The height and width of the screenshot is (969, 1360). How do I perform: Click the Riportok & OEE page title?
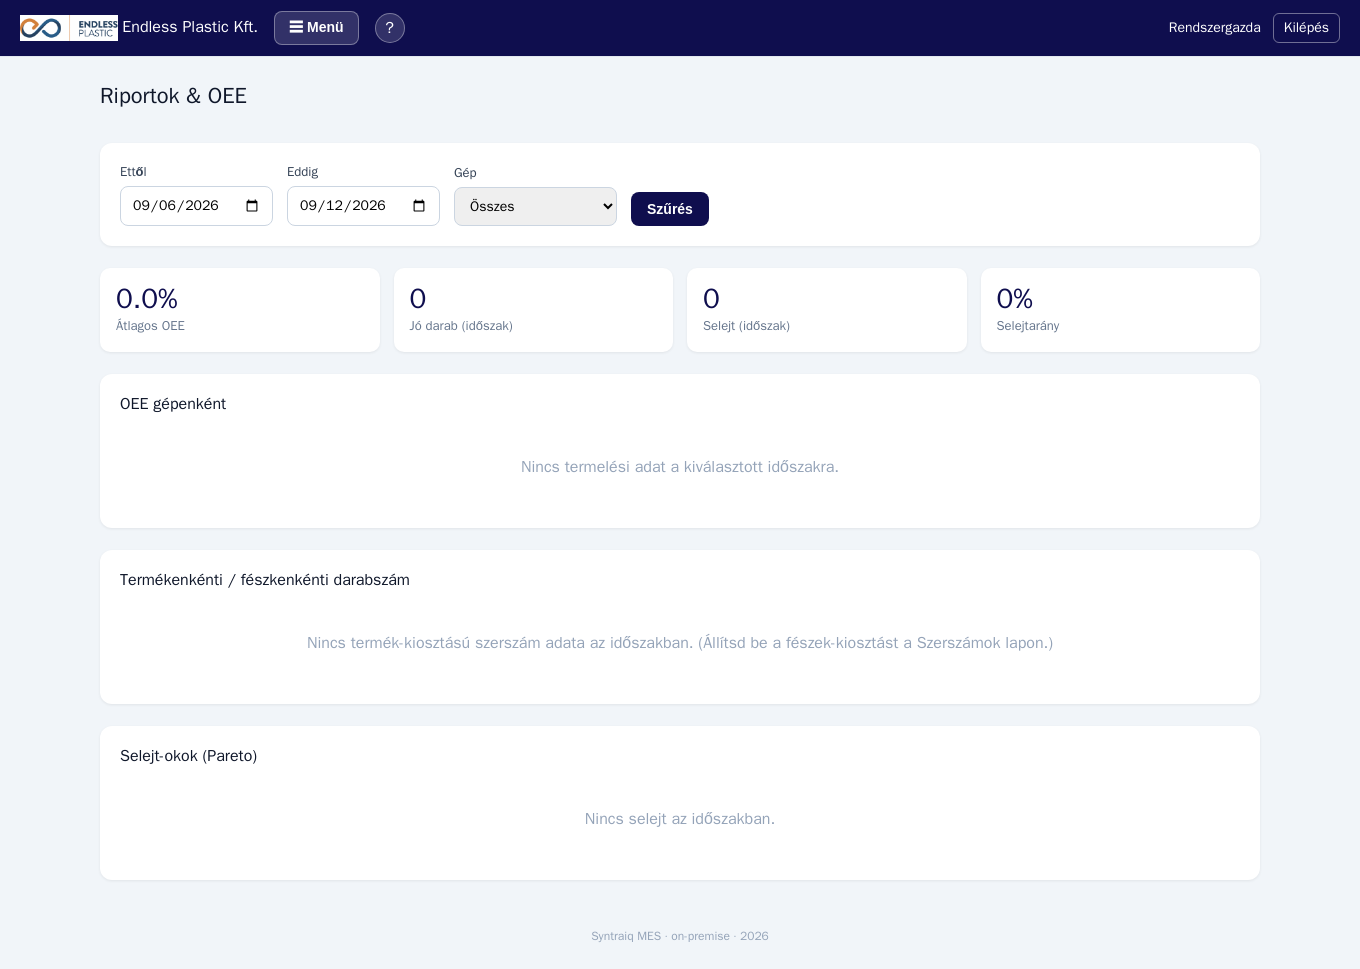[x=173, y=96]
